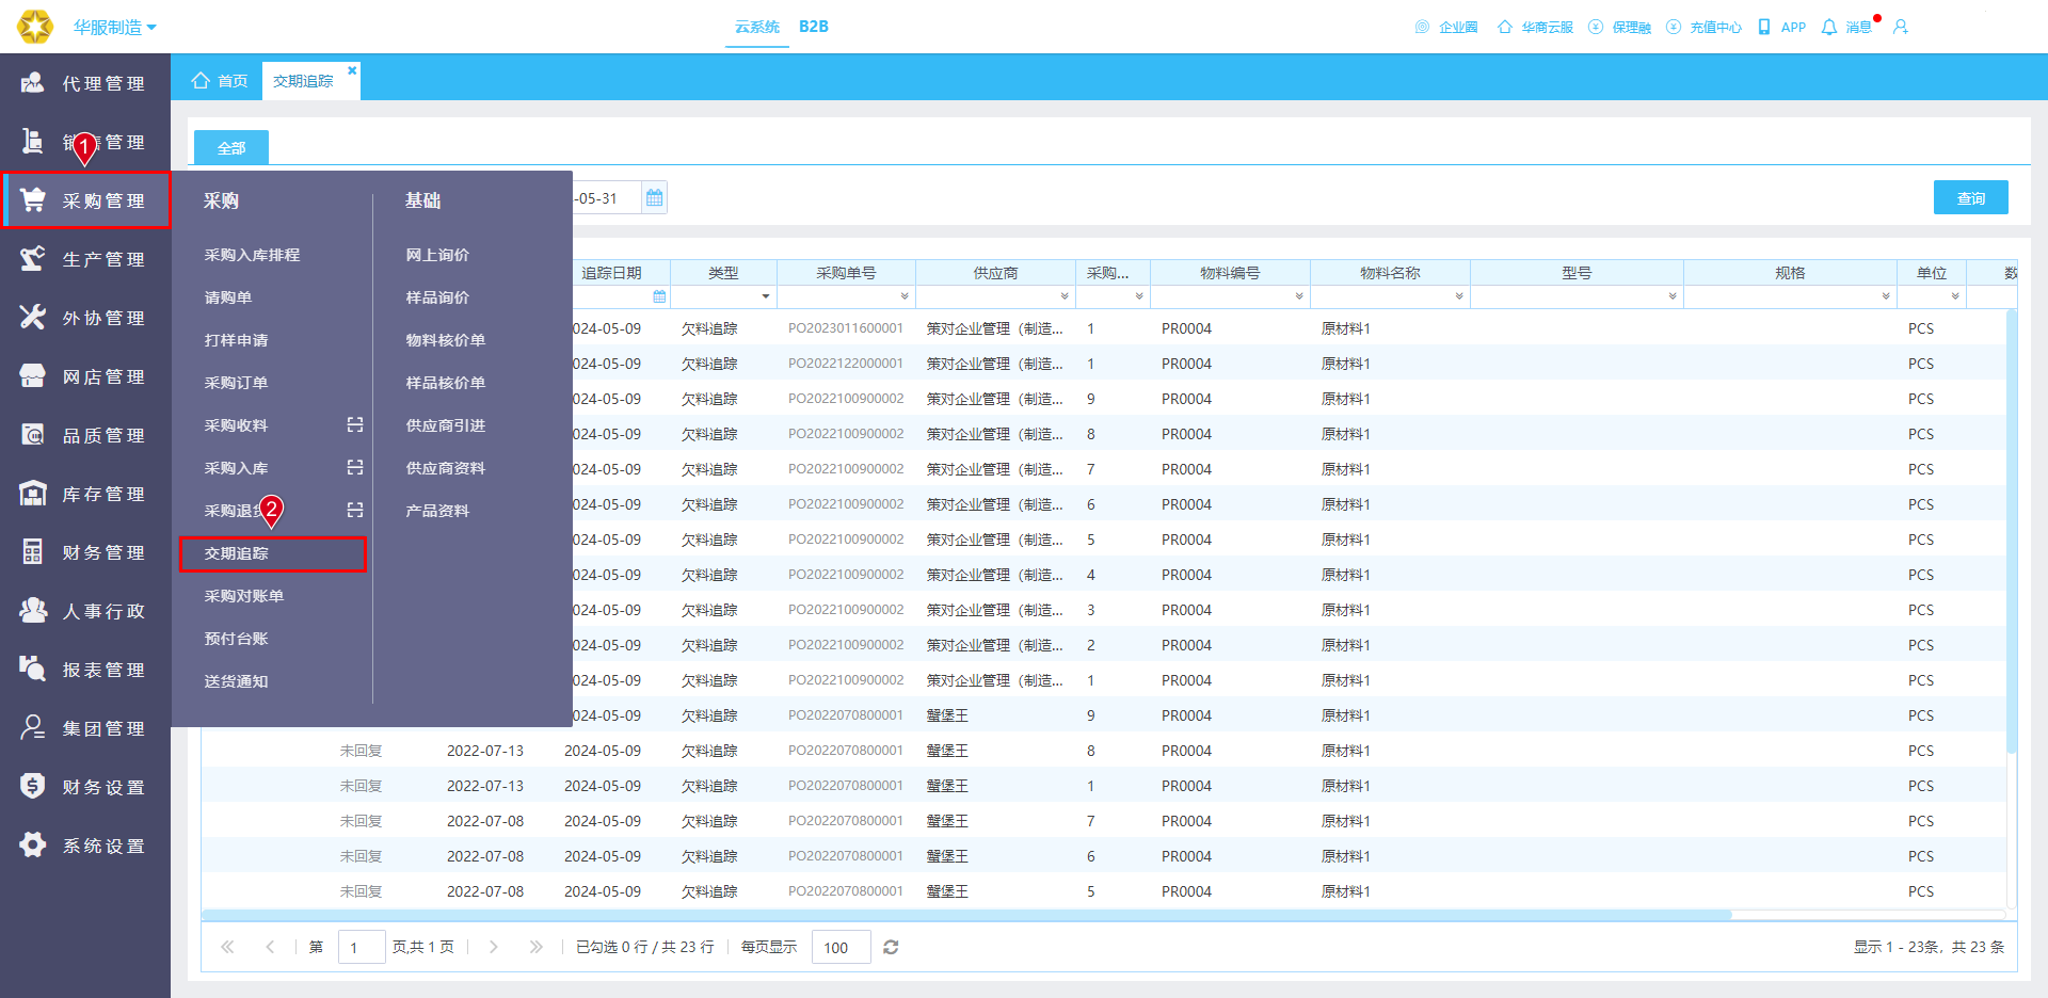Open the 代理管理 sidebar module
The height and width of the screenshot is (998, 2048).
(x=85, y=83)
